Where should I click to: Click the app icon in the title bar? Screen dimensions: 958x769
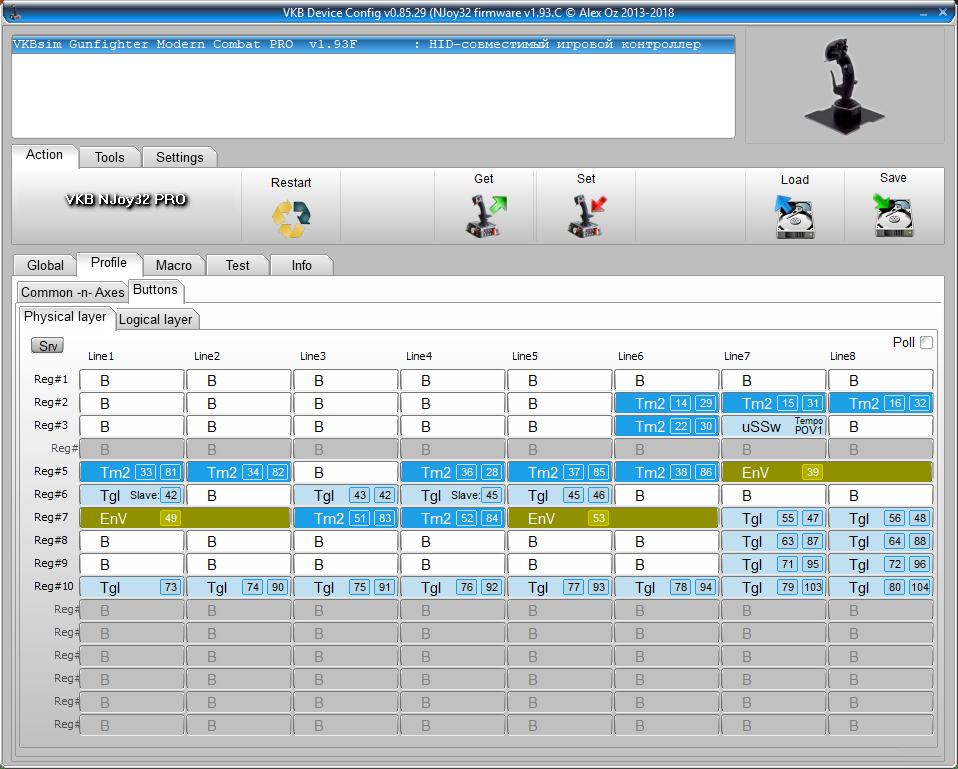coord(15,12)
